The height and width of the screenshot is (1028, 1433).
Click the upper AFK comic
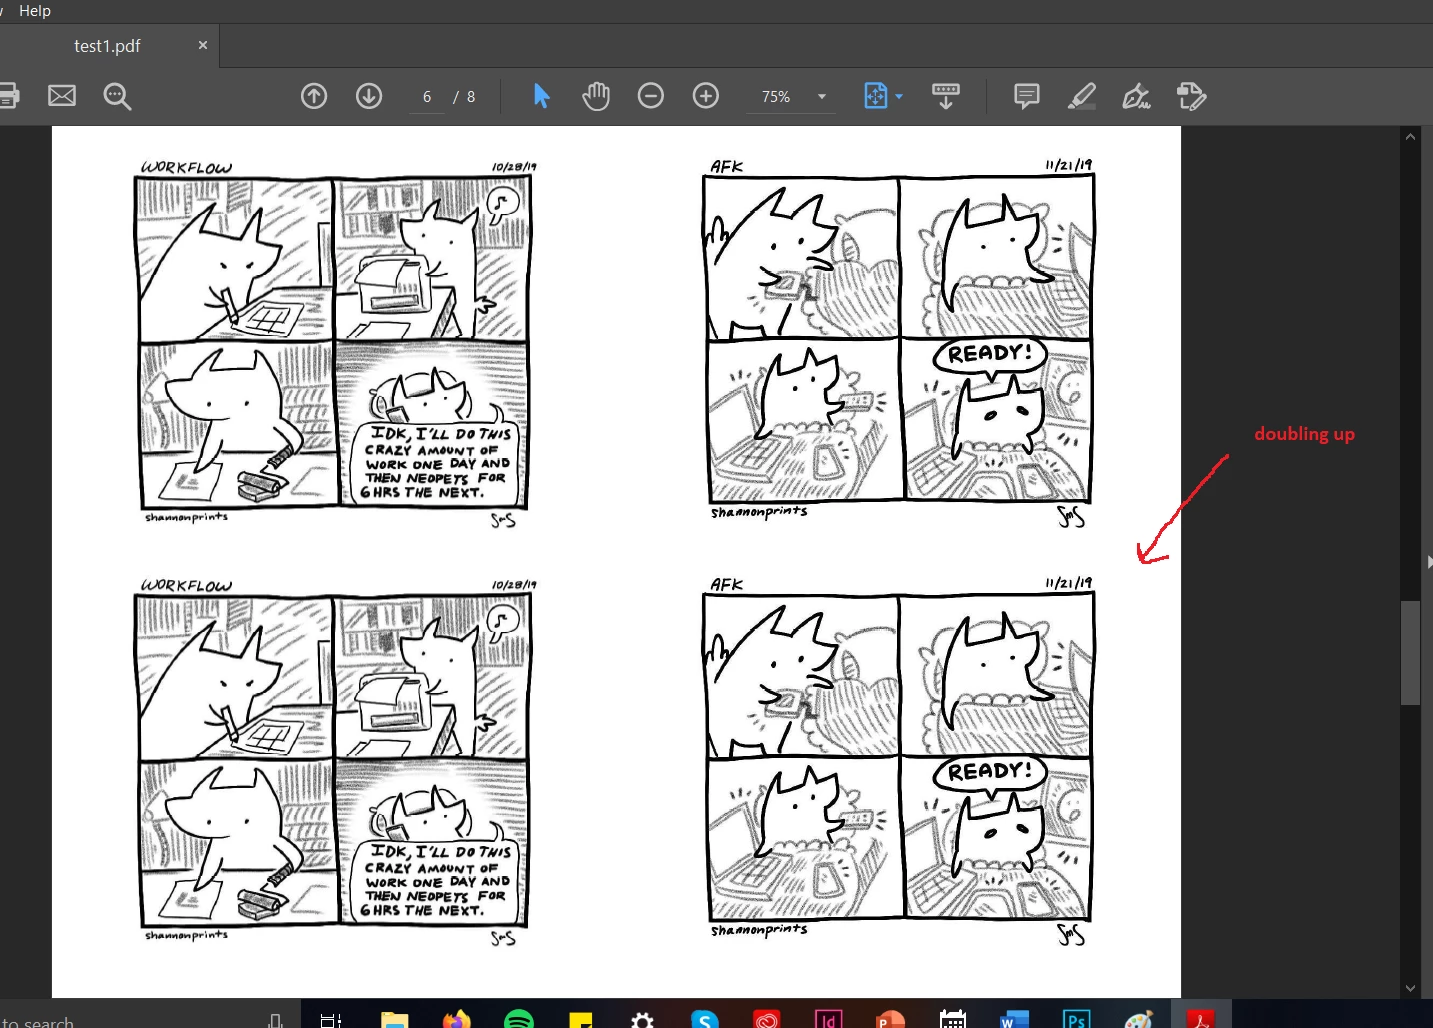pyautogui.click(x=899, y=341)
